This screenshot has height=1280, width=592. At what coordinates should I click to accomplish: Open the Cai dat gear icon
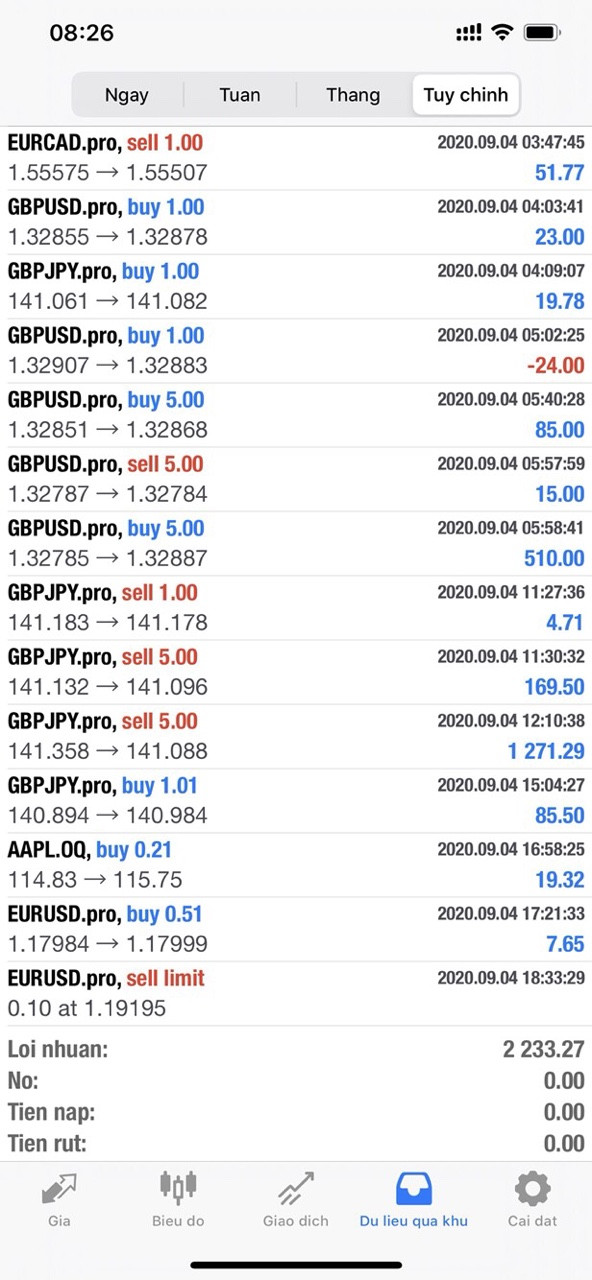pyautogui.click(x=532, y=1188)
